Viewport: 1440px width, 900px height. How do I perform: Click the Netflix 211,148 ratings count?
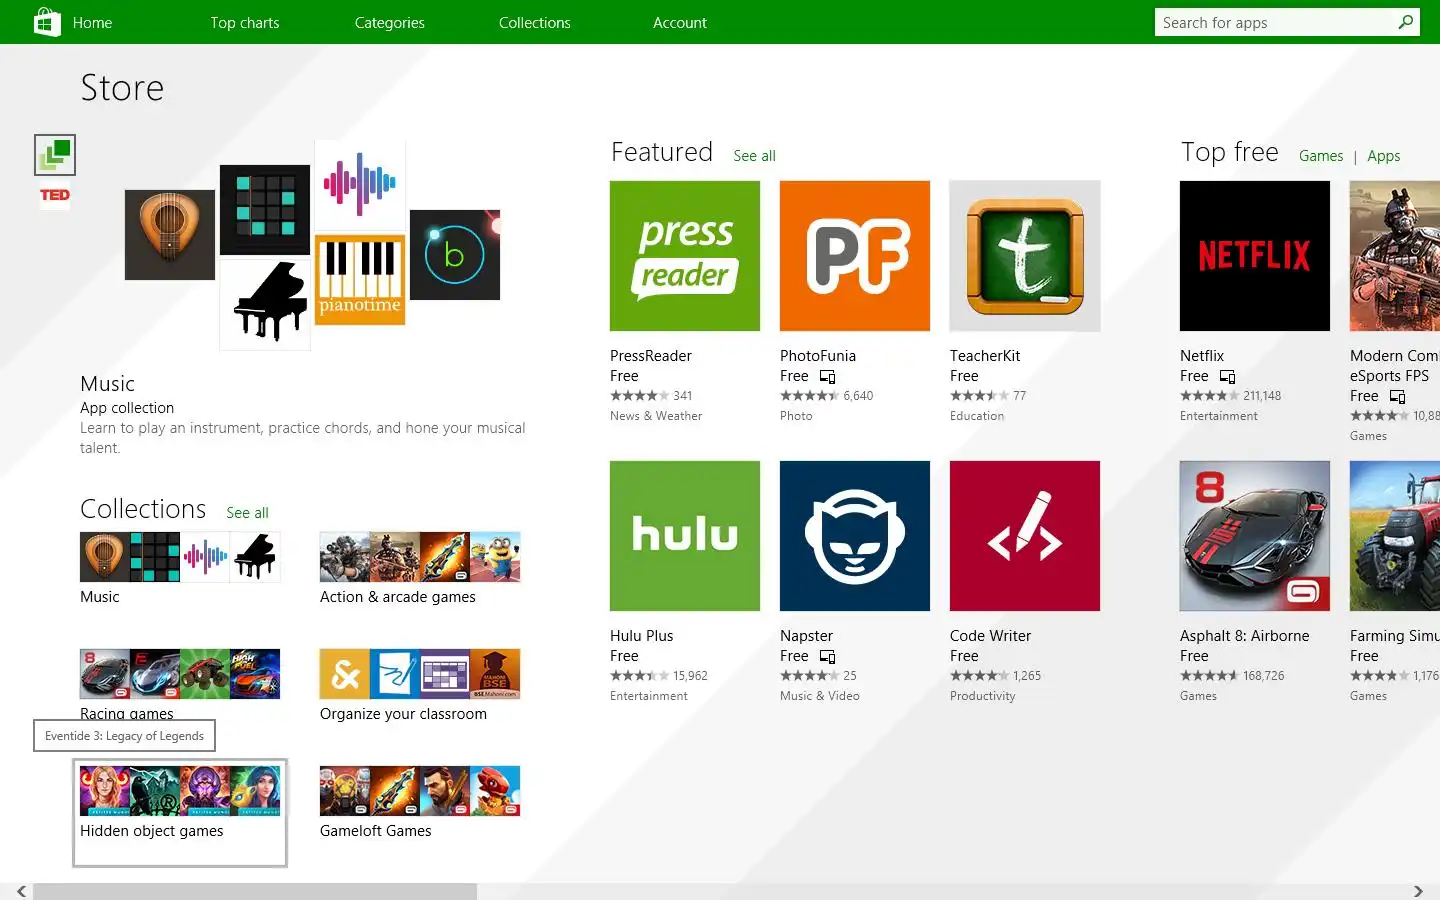[x=1262, y=396]
